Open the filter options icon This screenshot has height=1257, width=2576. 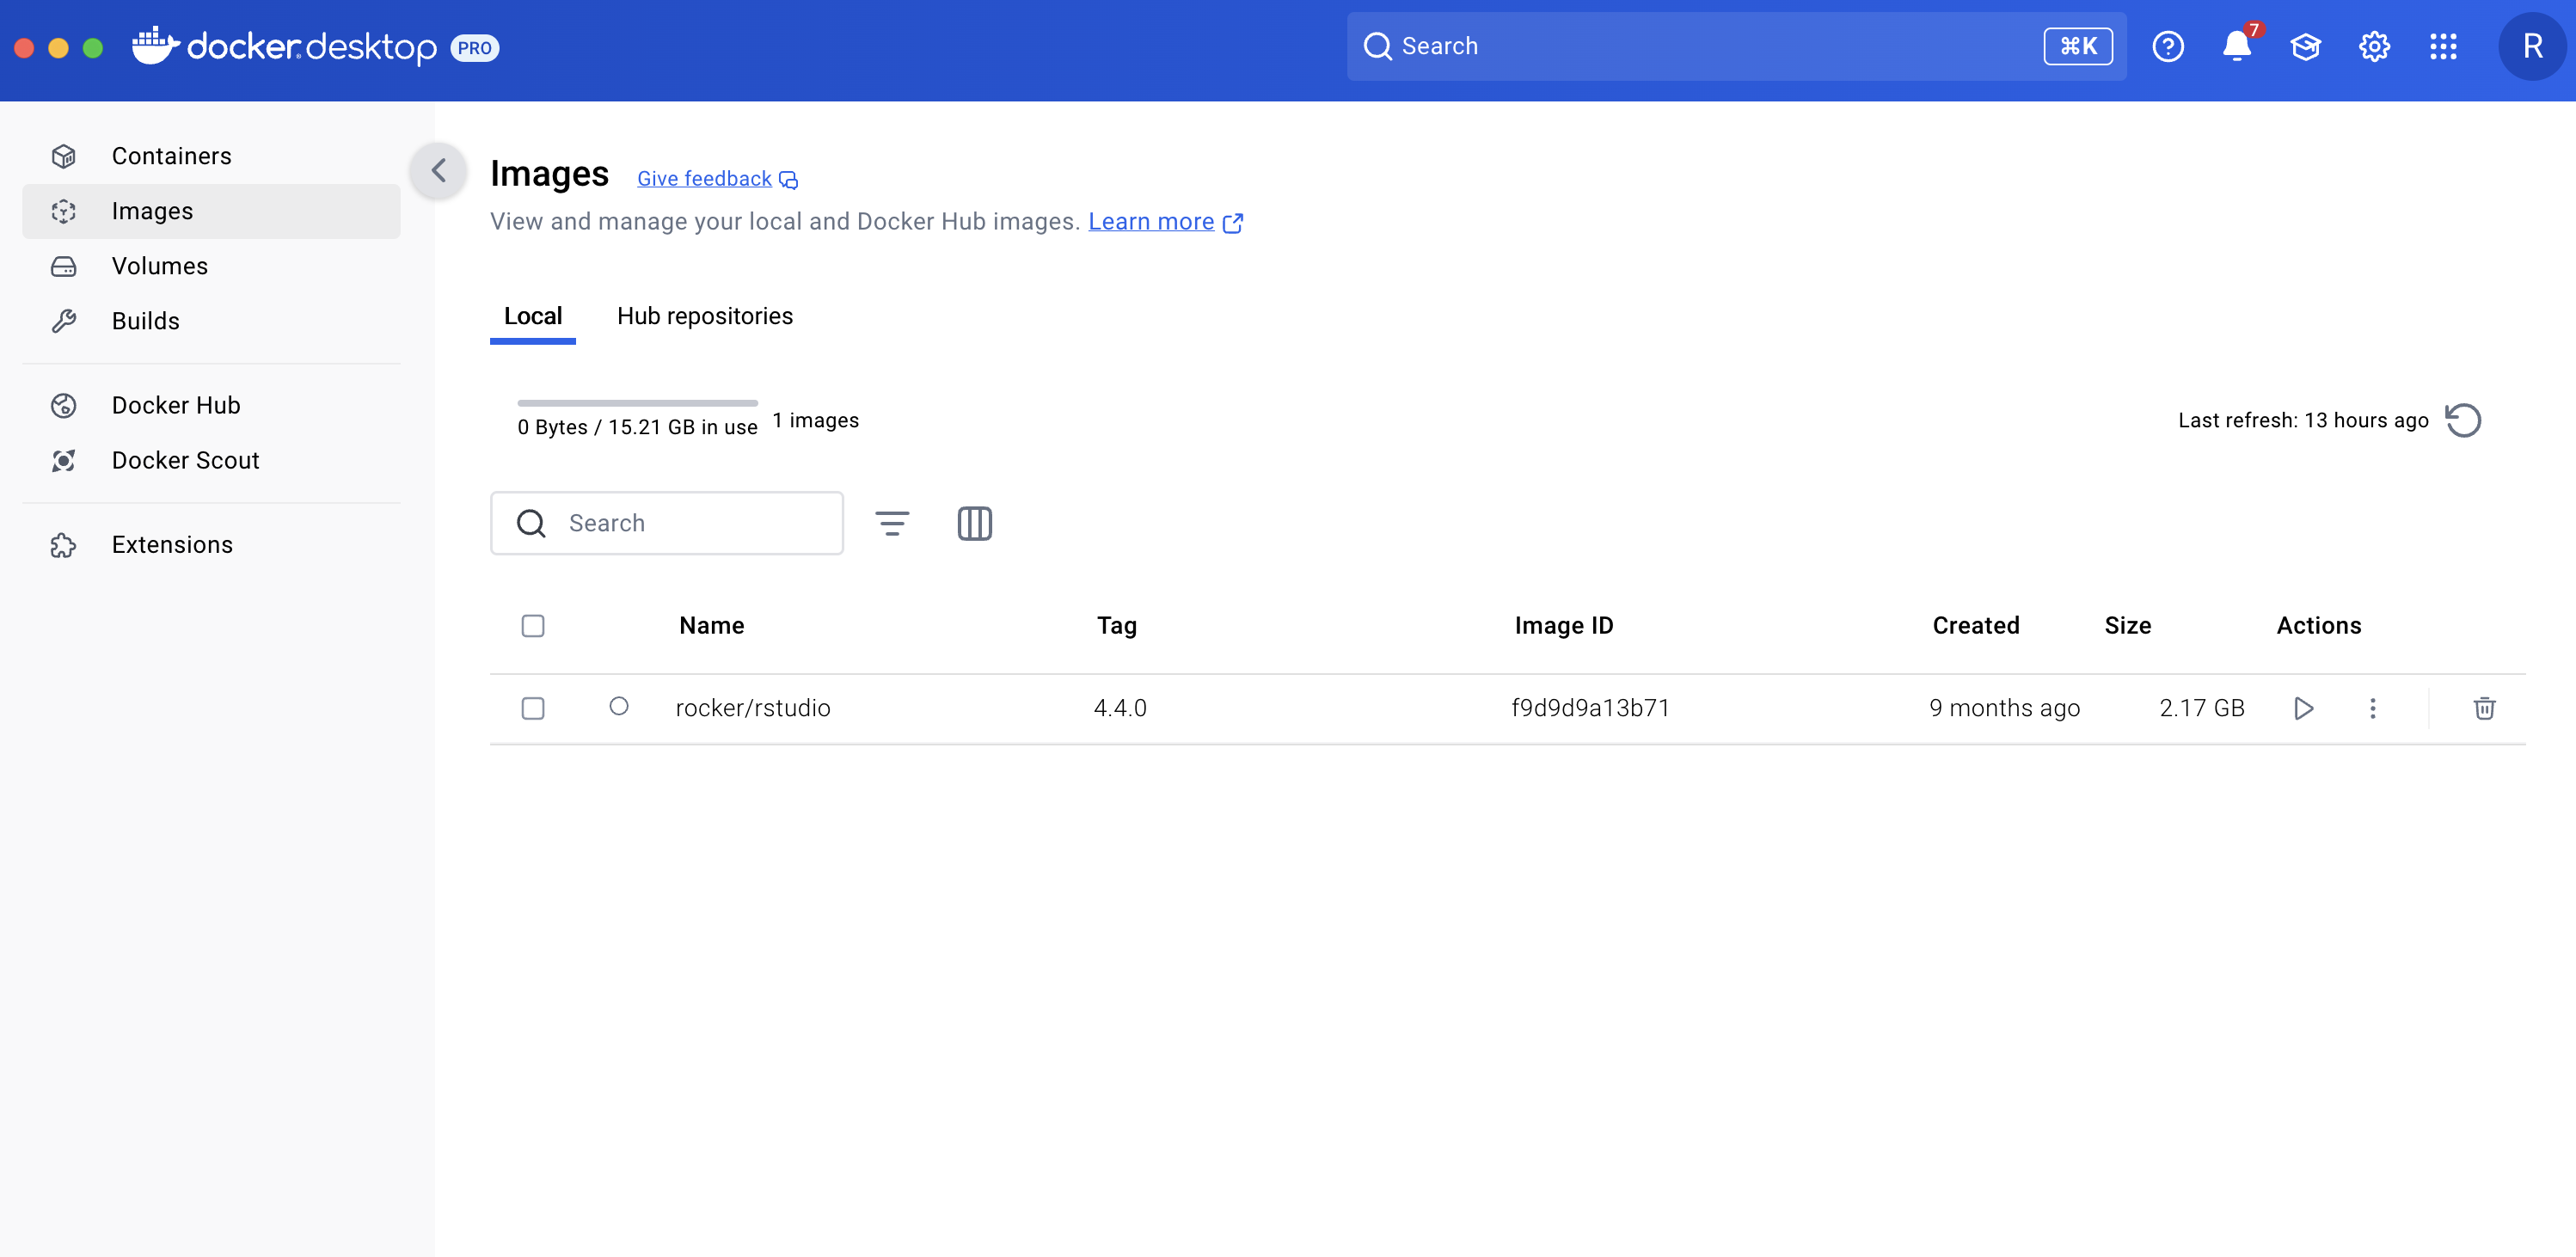click(892, 523)
